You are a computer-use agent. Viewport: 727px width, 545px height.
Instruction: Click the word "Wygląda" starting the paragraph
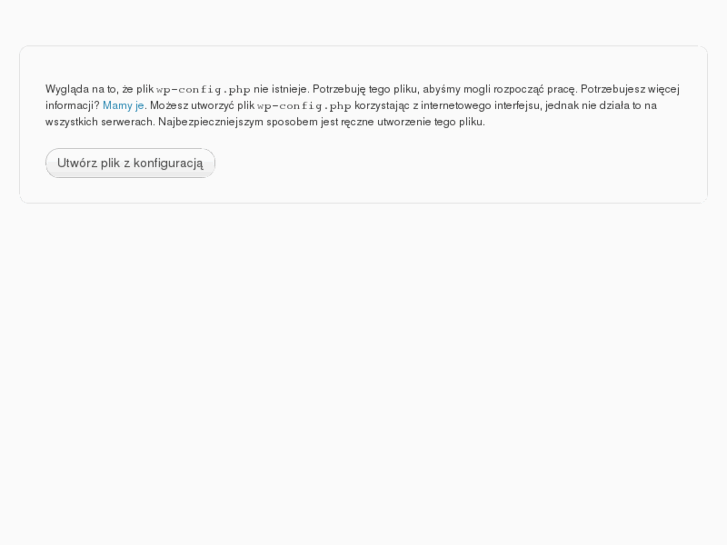[67, 89]
